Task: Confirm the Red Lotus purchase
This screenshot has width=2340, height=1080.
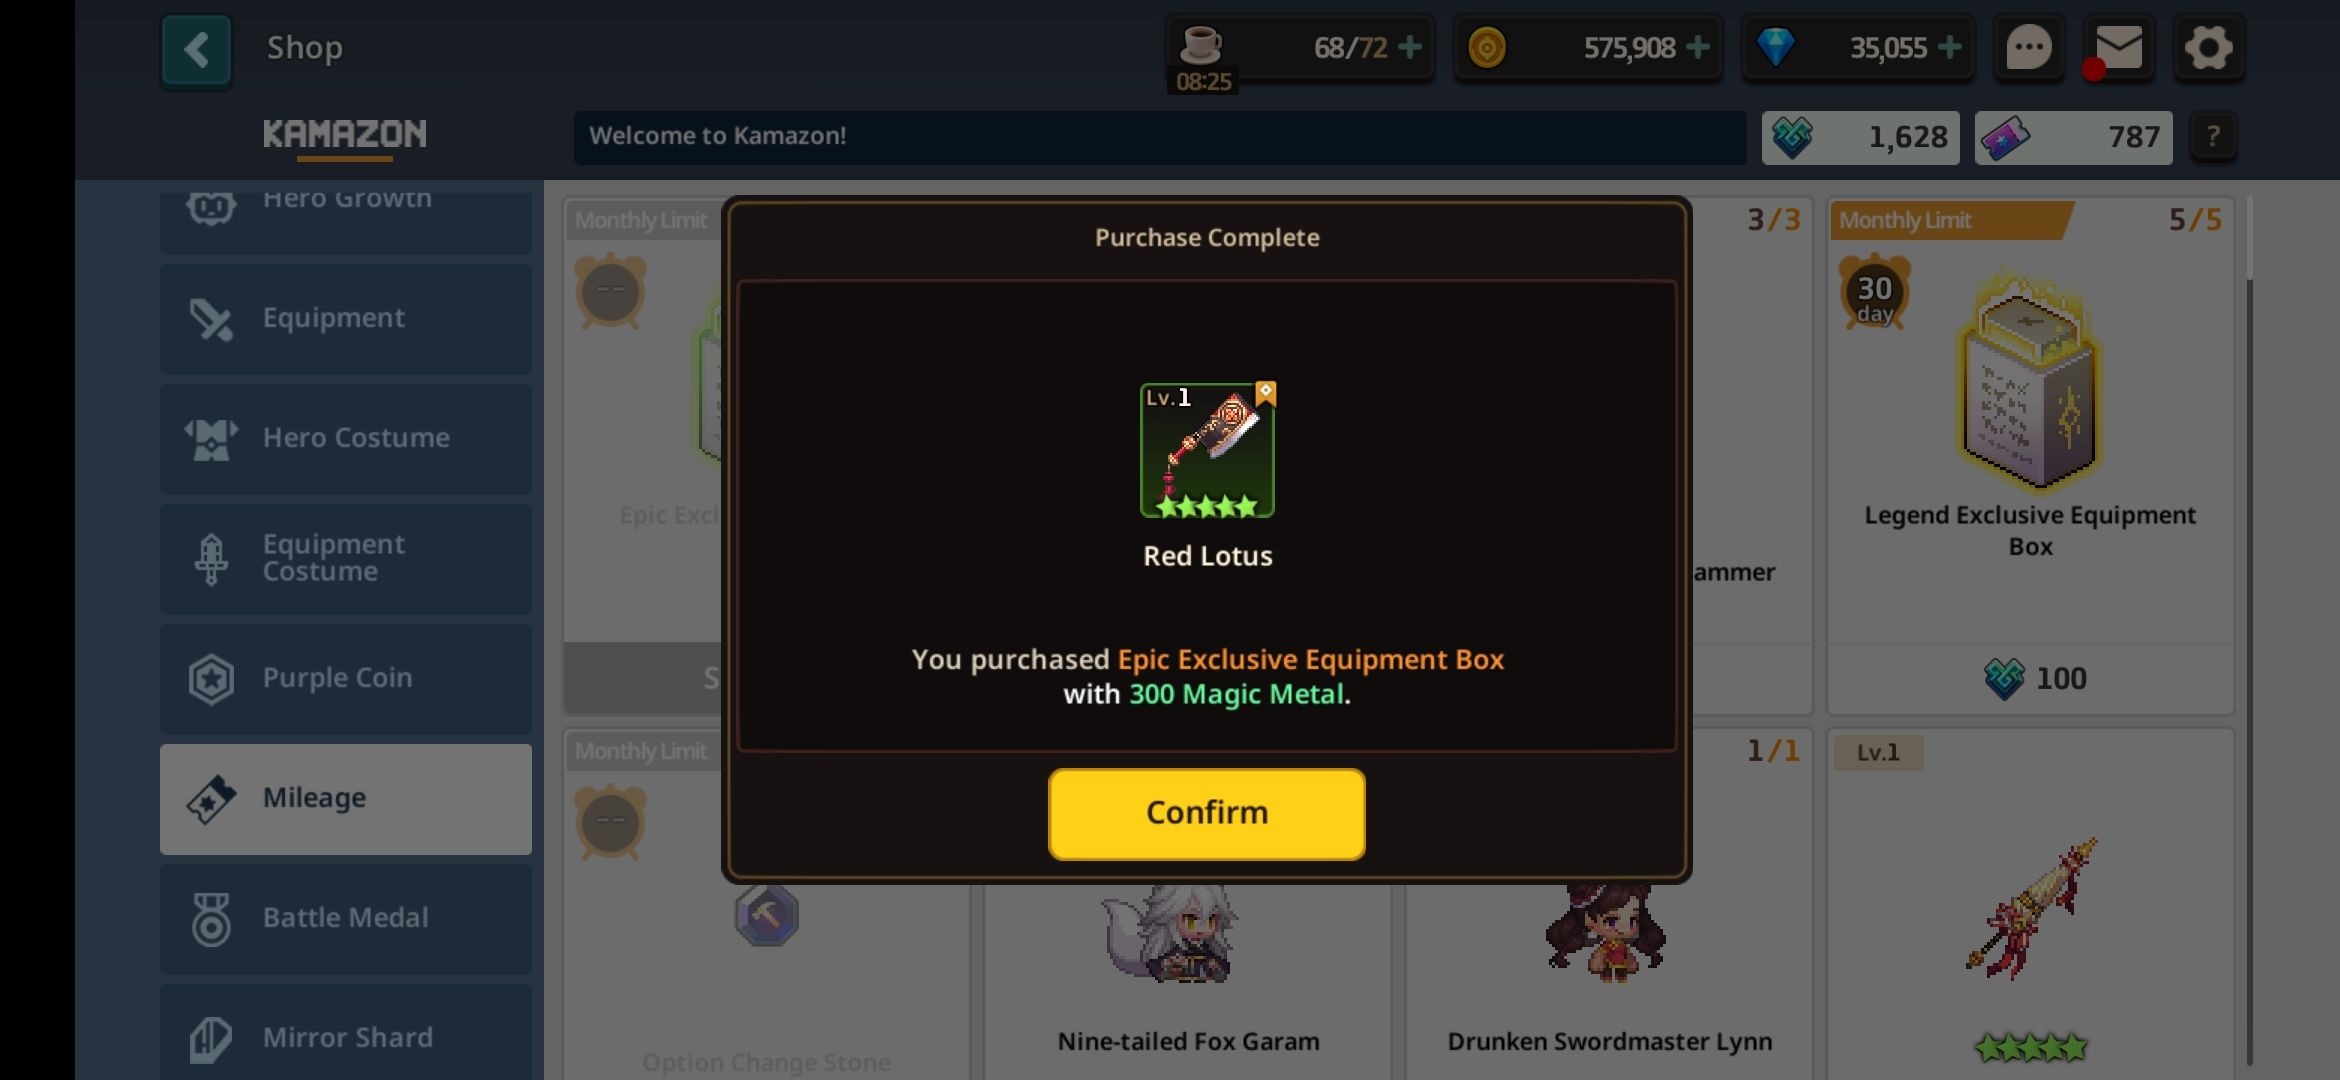Action: tap(1206, 813)
